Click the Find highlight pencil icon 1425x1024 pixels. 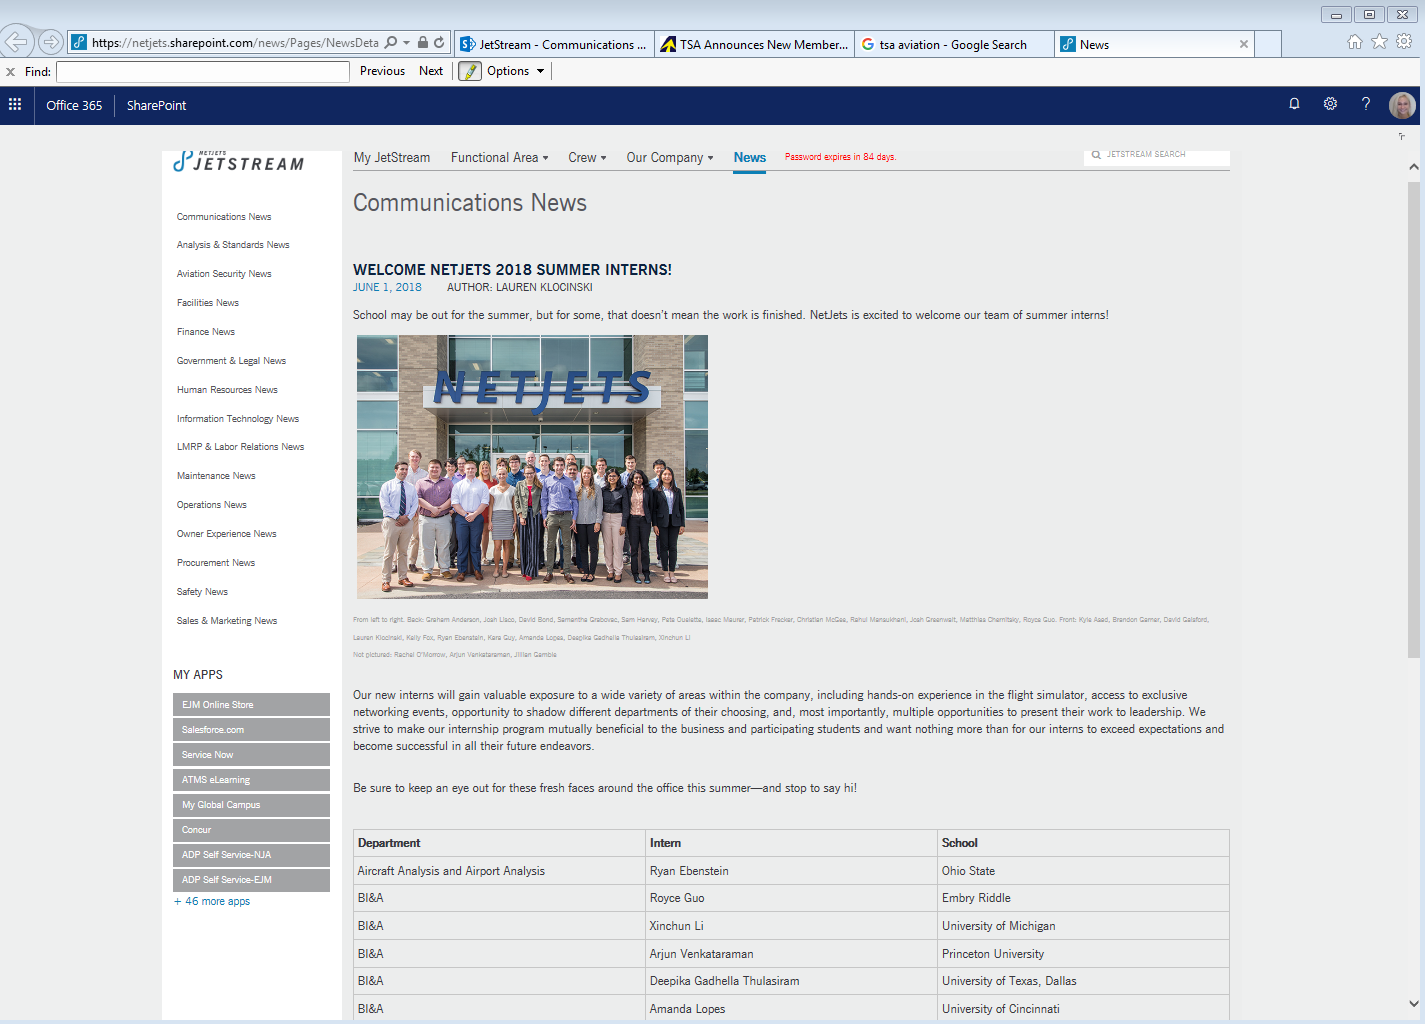(469, 71)
